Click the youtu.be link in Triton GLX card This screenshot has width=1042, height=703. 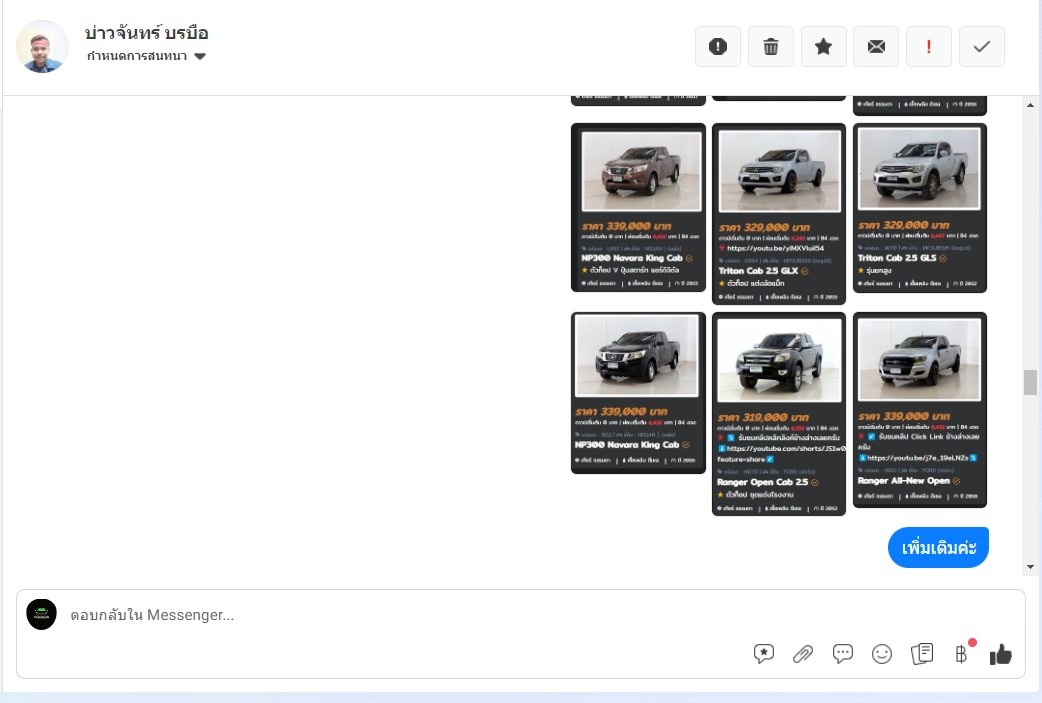(775, 248)
